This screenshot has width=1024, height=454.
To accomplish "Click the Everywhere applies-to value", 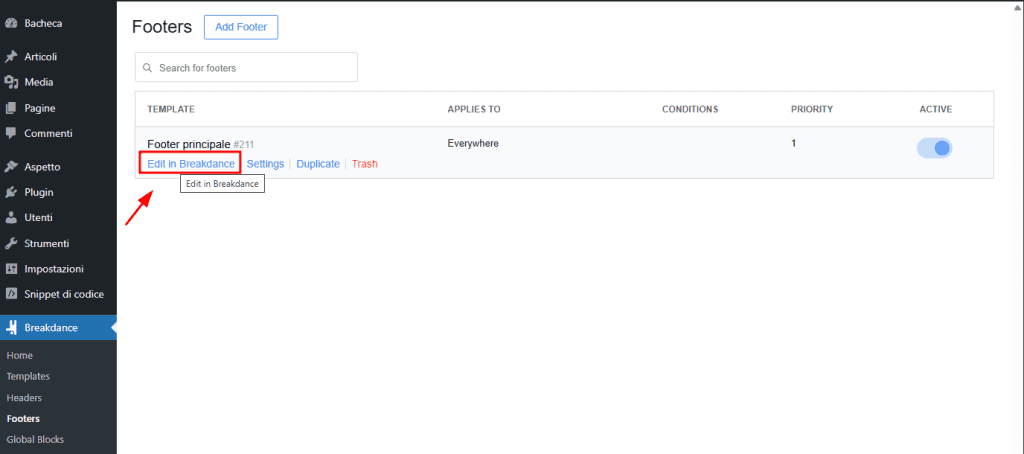I will [x=473, y=143].
